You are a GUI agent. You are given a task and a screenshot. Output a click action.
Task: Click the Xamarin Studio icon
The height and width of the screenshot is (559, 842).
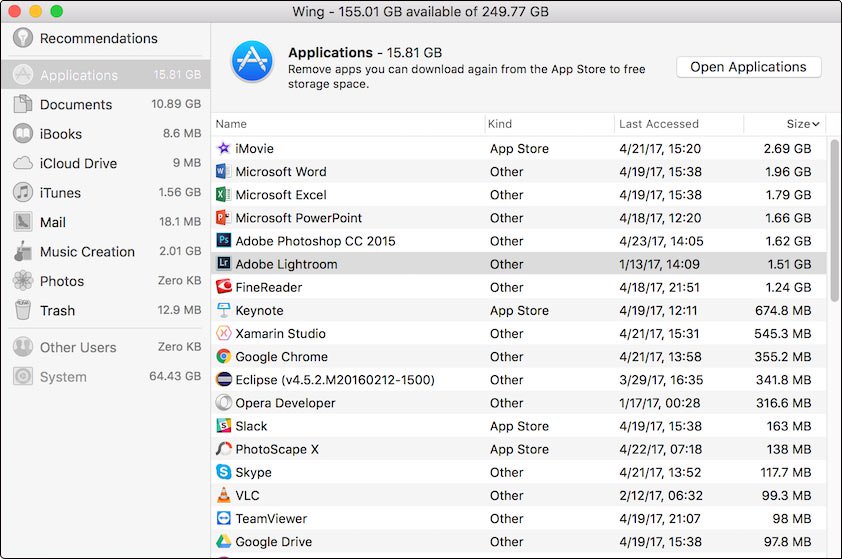[x=223, y=333]
